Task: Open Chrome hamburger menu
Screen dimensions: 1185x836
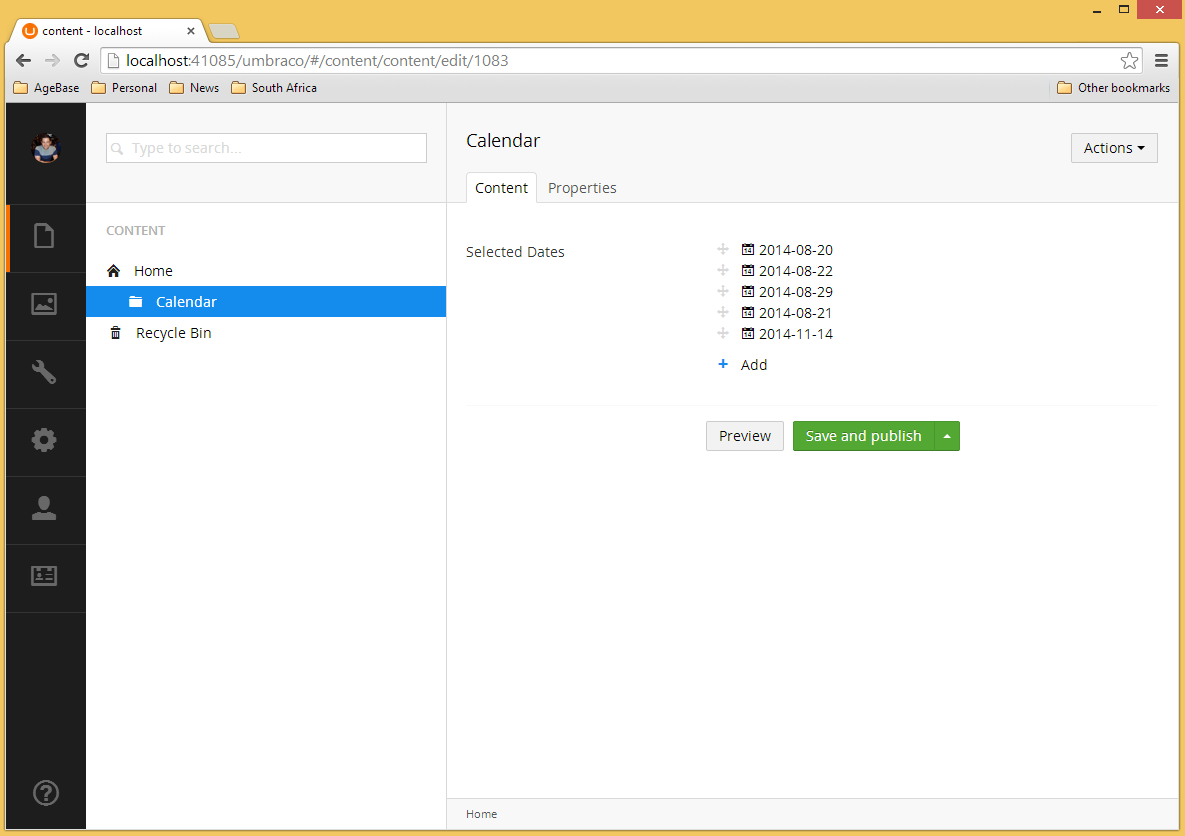Action: point(1162,60)
